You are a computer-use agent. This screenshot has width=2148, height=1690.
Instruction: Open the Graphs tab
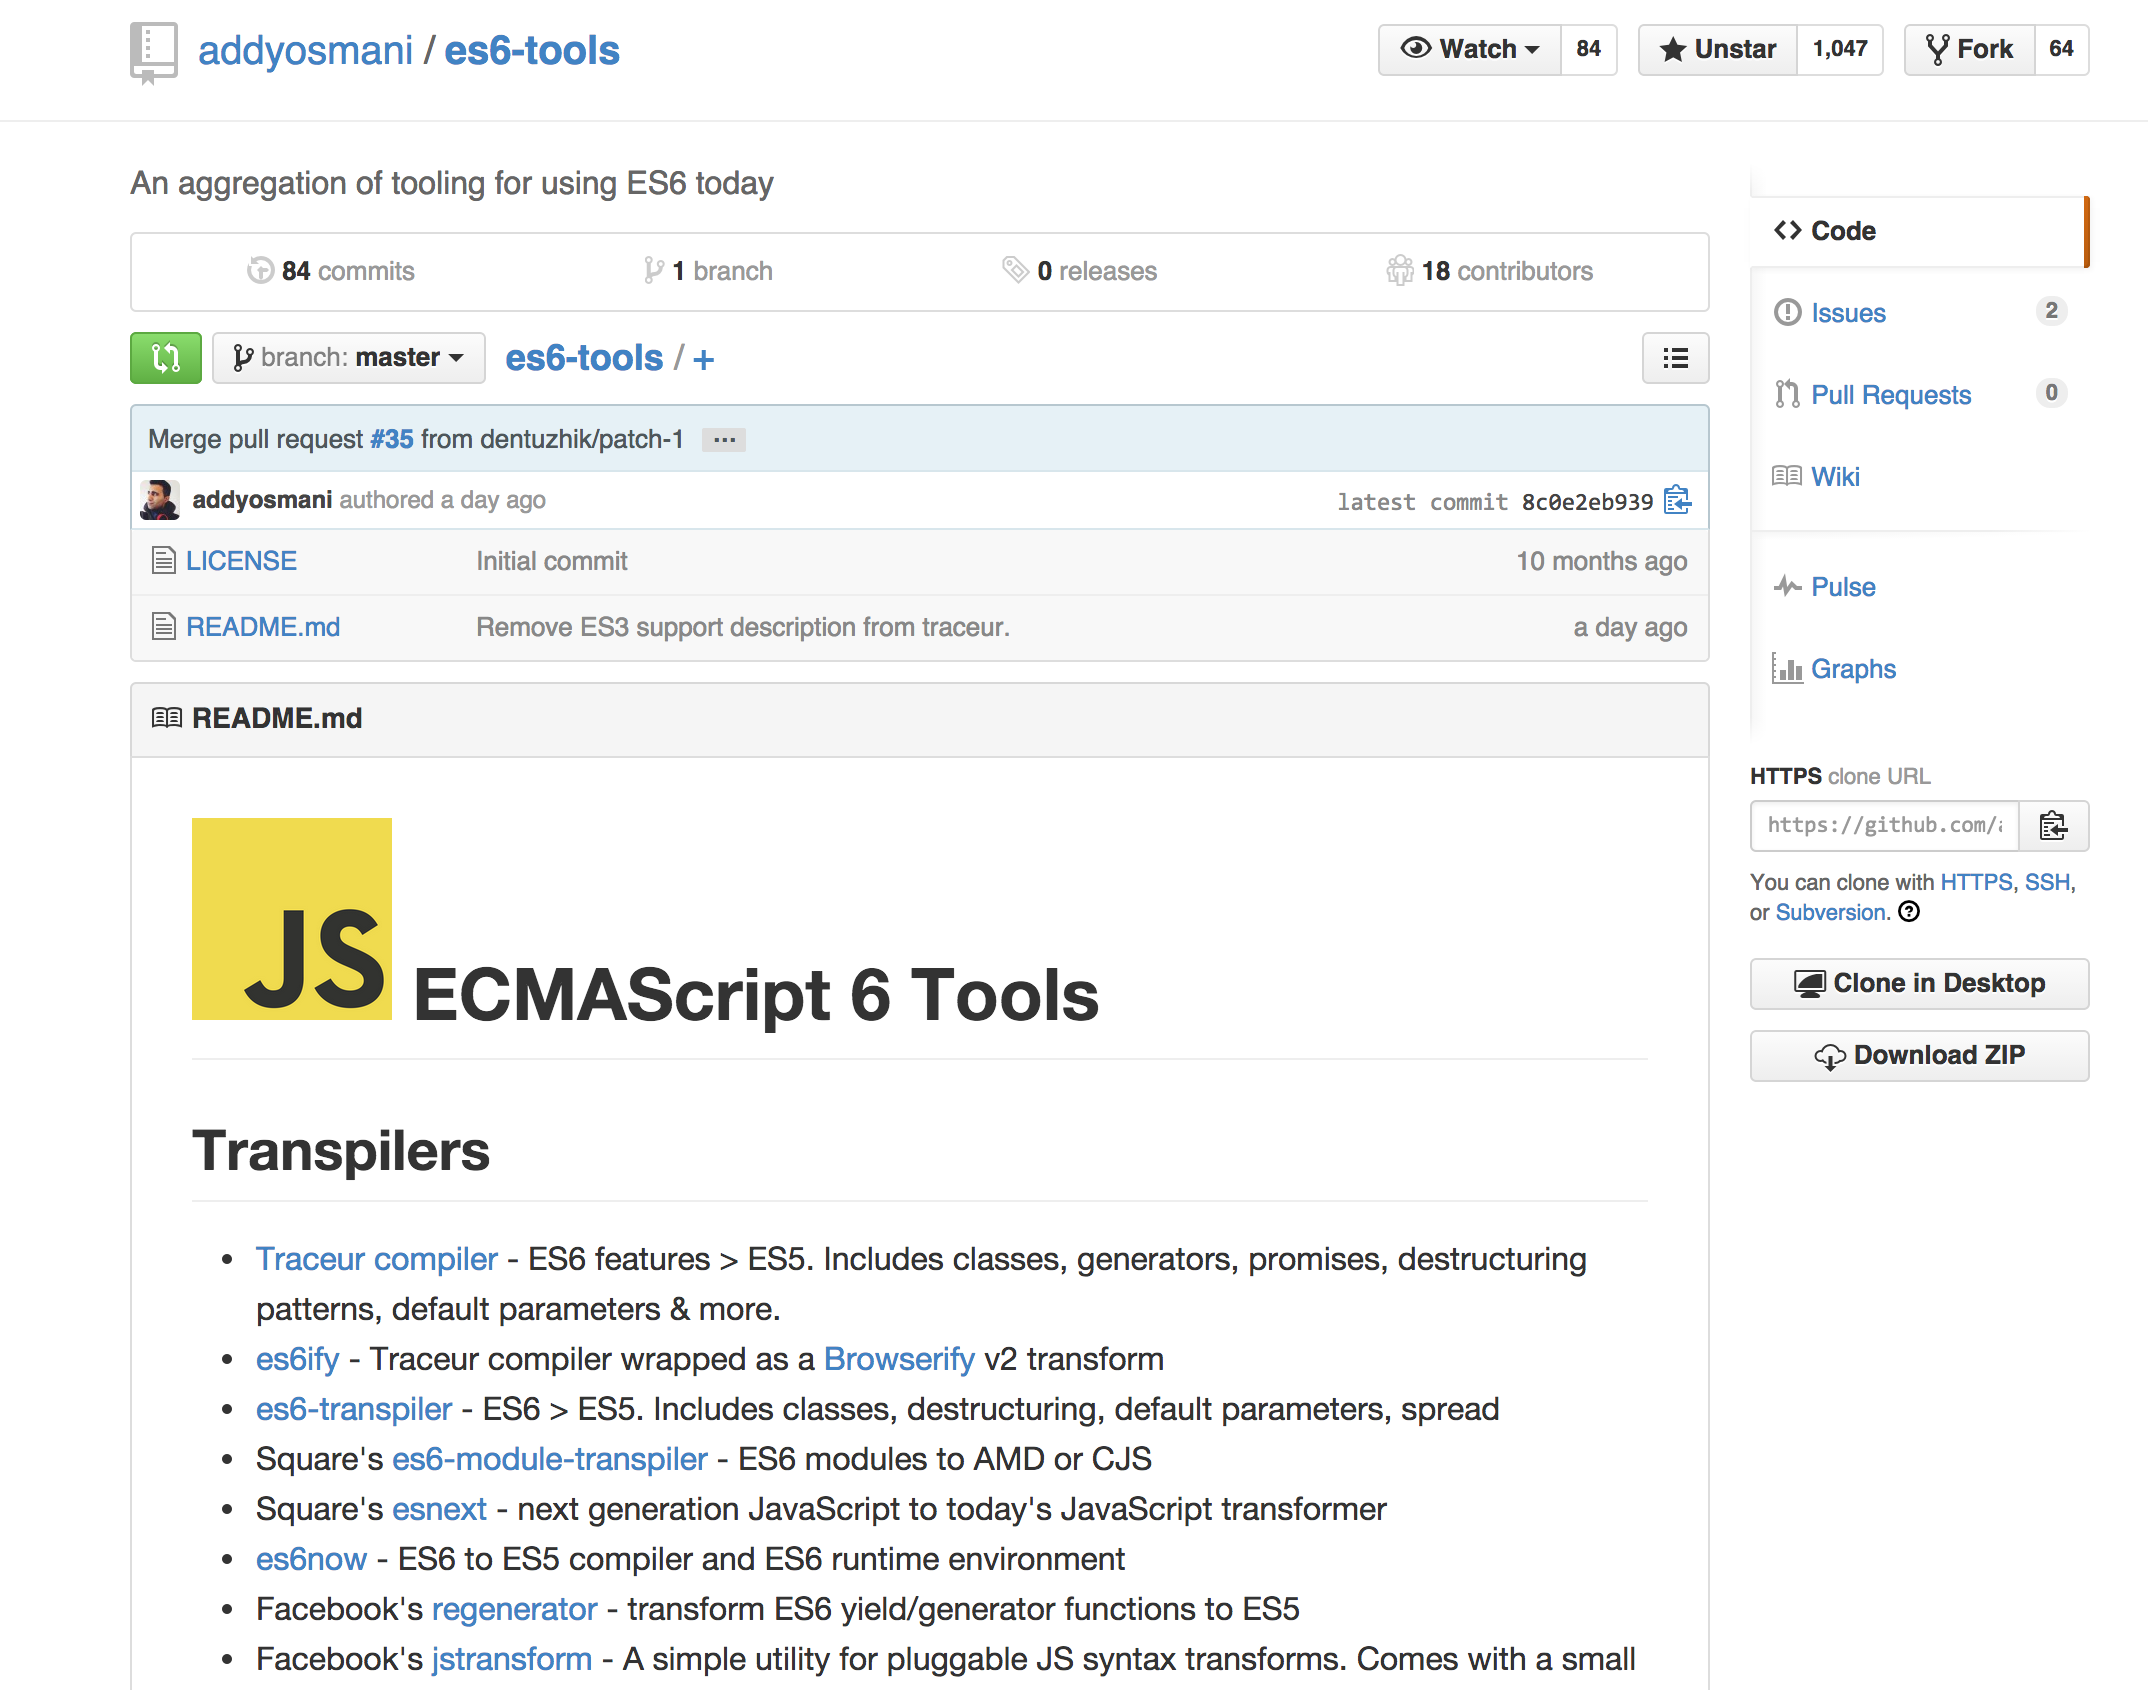click(1853, 669)
